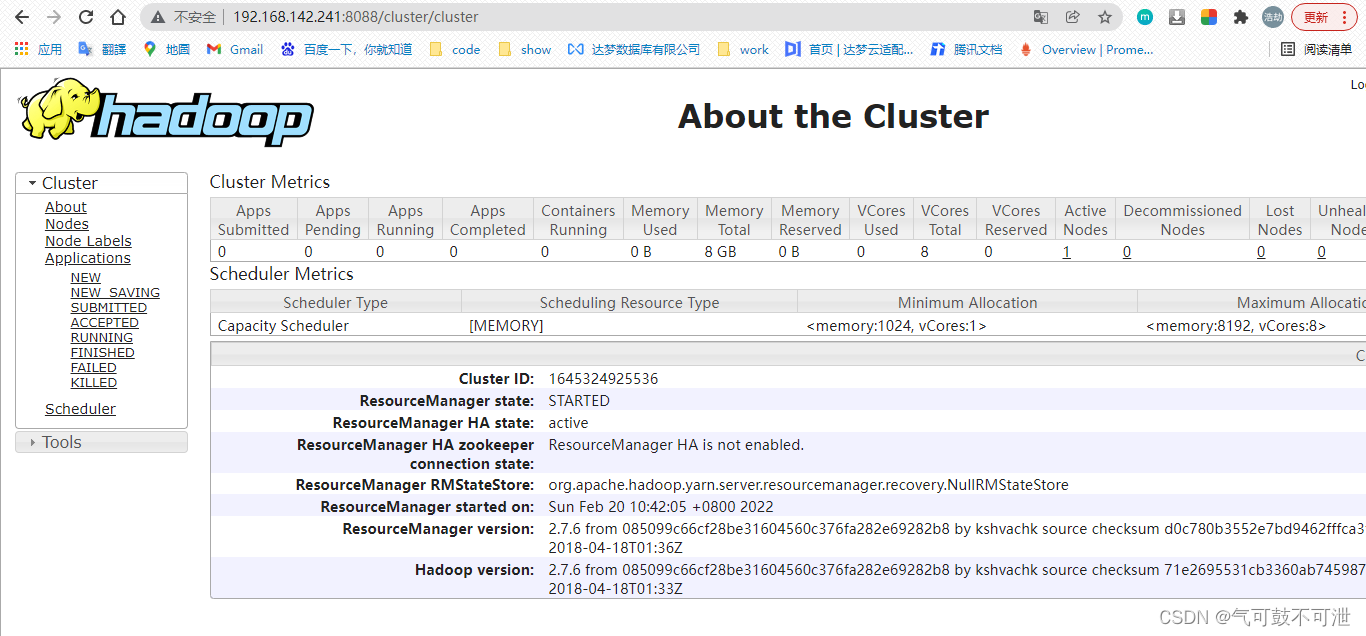Expand the Tools sidebar section
The image size is (1366, 636).
(101, 442)
